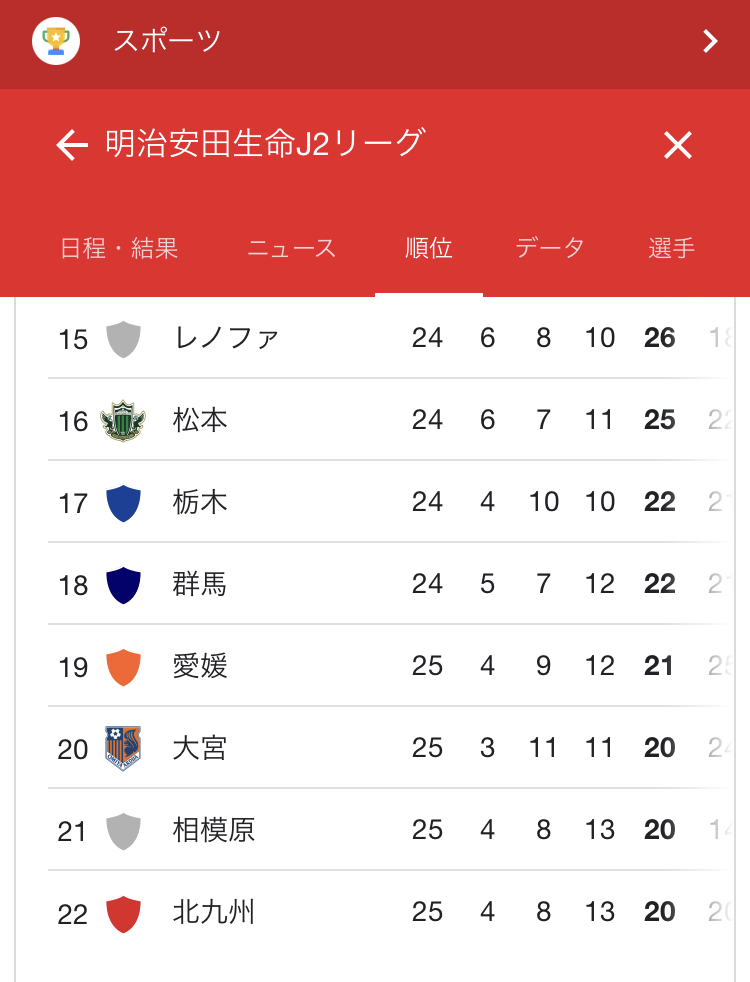The height and width of the screenshot is (982, 750).
Task: Click the 大宮 team crest
Action: (x=123, y=749)
